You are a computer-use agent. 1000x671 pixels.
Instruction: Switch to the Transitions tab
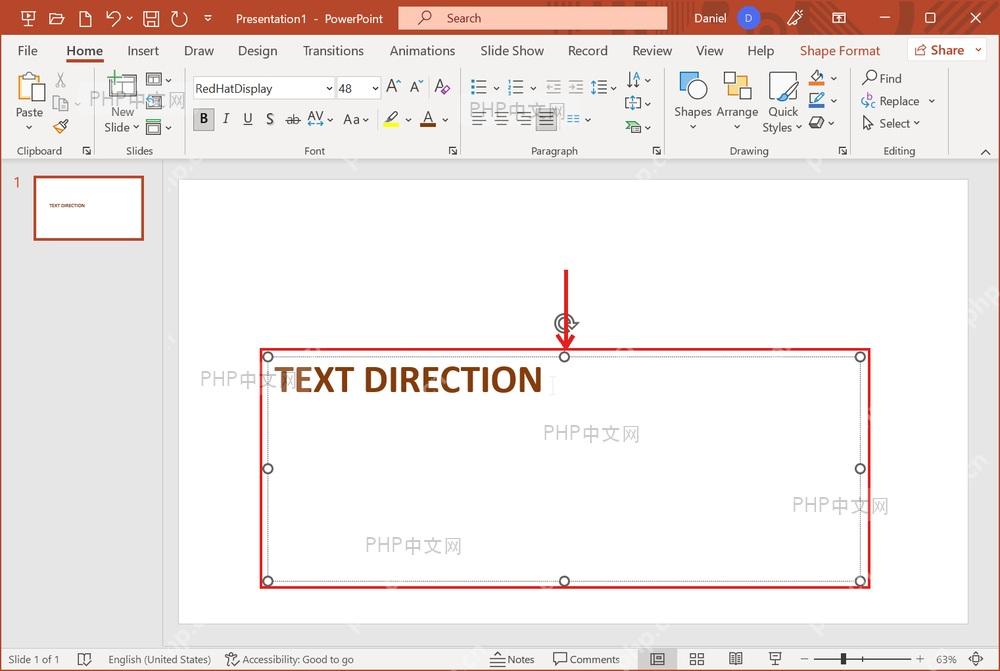[x=333, y=50]
